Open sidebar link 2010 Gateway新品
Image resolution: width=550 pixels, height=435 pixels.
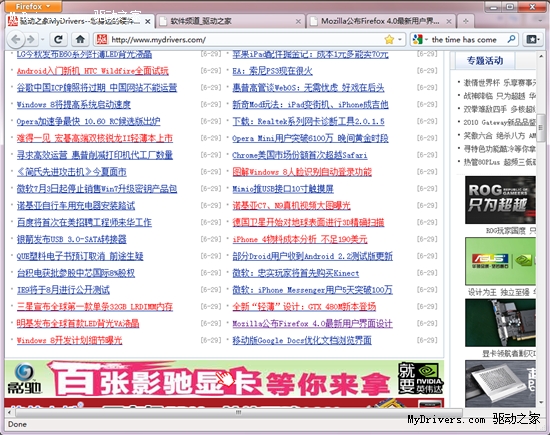click(499, 122)
